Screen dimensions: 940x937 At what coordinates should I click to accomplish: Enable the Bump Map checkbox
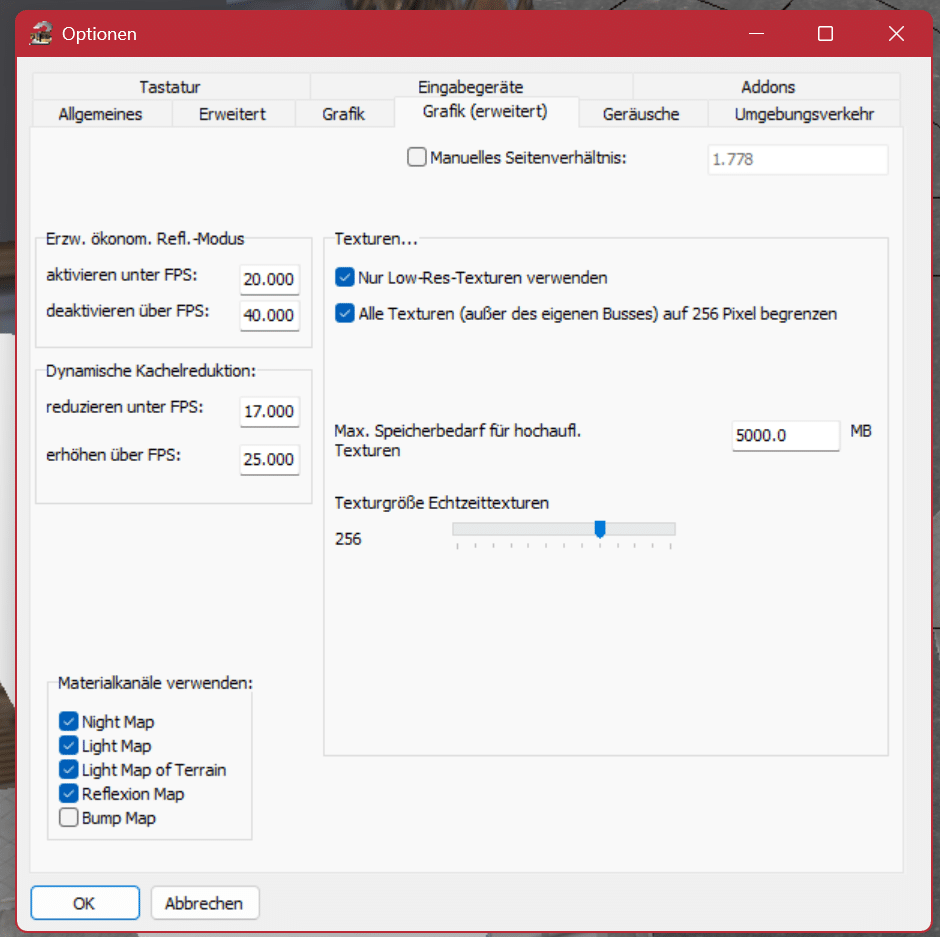[69, 817]
